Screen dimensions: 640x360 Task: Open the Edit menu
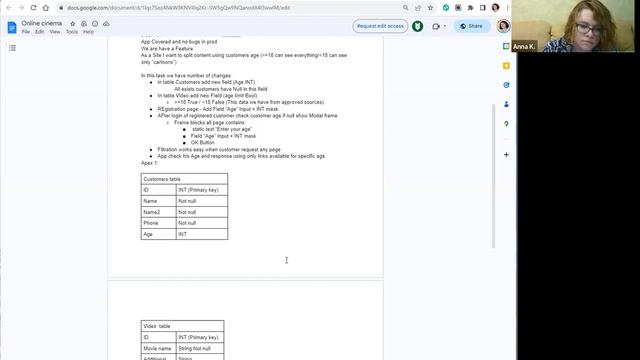(40, 32)
